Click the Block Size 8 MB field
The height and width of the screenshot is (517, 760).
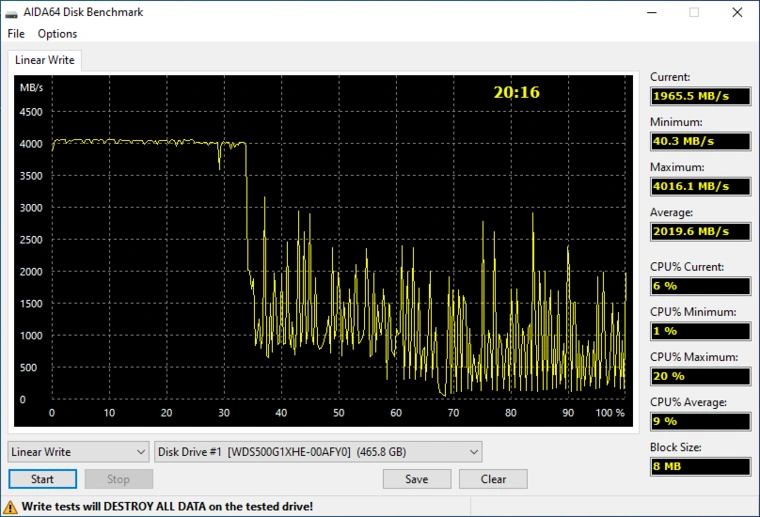700,466
